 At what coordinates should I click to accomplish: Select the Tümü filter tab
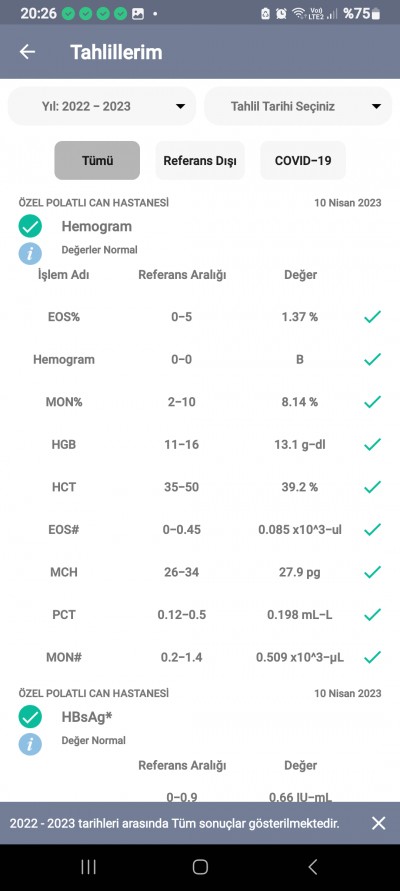pyautogui.click(x=97, y=160)
